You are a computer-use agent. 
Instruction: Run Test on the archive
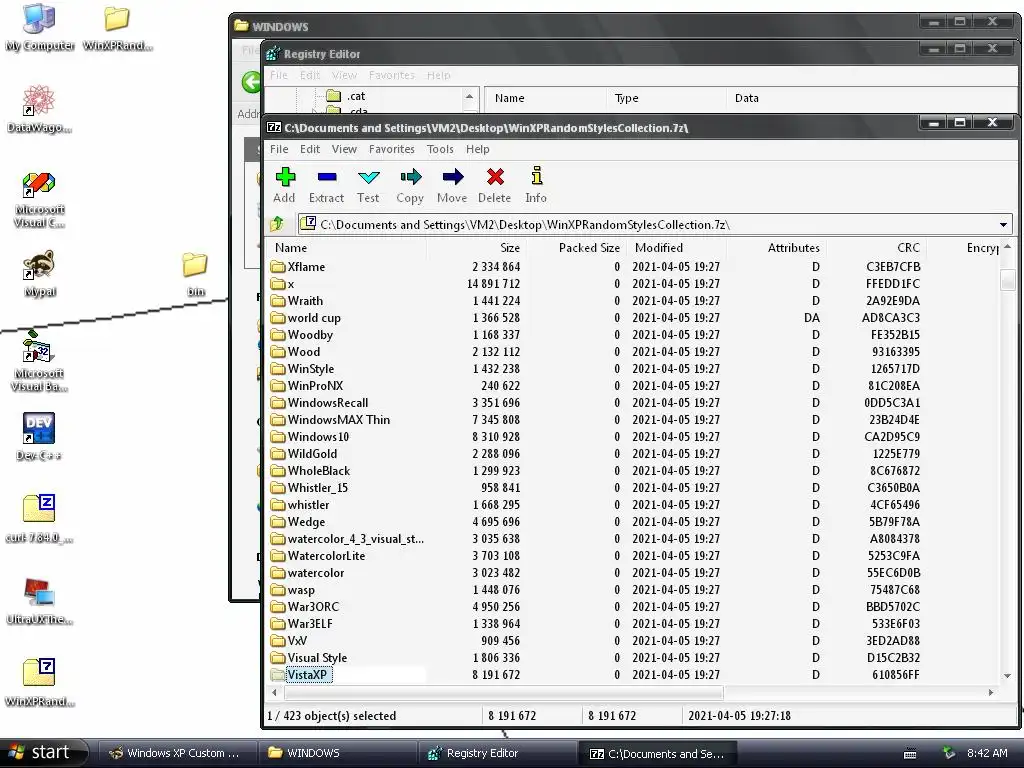coord(368,185)
